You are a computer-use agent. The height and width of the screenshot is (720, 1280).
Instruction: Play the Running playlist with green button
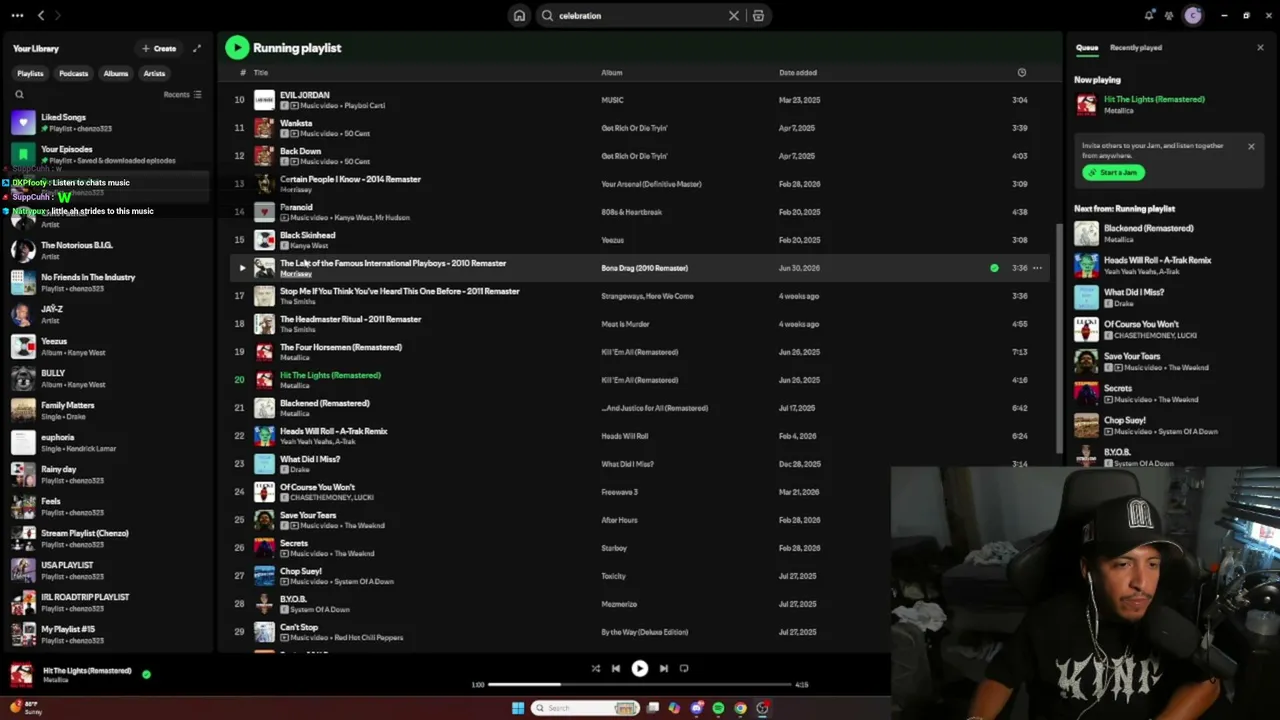[x=237, y=47]
